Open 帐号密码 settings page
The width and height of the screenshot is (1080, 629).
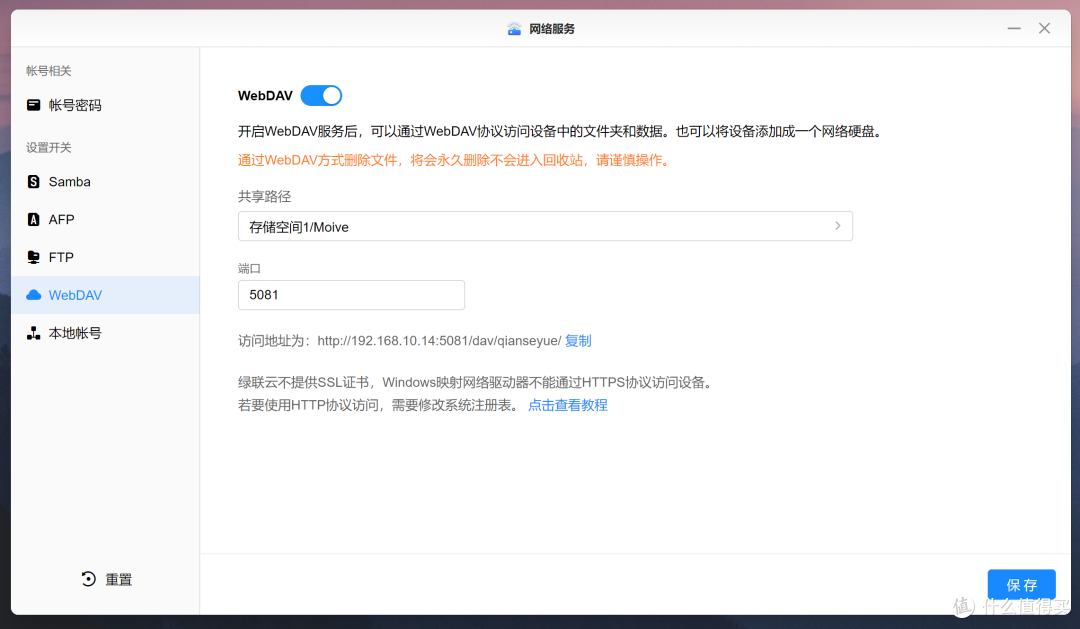coord(105,105)
